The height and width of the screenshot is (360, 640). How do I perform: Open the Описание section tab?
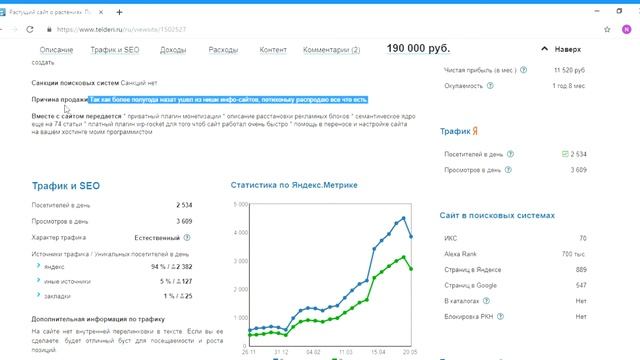(56, 50)
